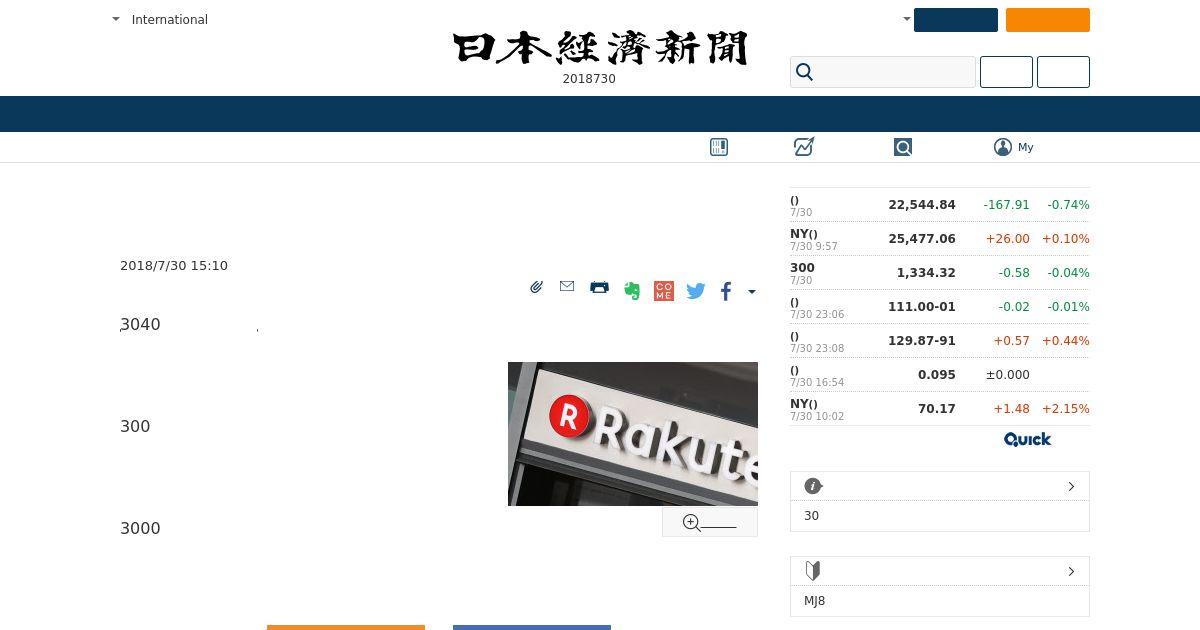This screenshot has width=1200, height=630.
Task: Select the NY market row showing 25,477.06
Action: 940,239
